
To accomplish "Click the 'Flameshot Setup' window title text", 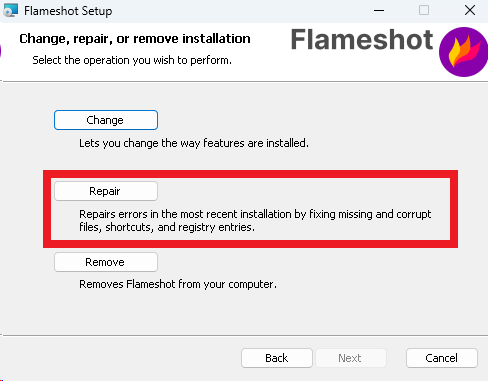I will click(68, 11).
